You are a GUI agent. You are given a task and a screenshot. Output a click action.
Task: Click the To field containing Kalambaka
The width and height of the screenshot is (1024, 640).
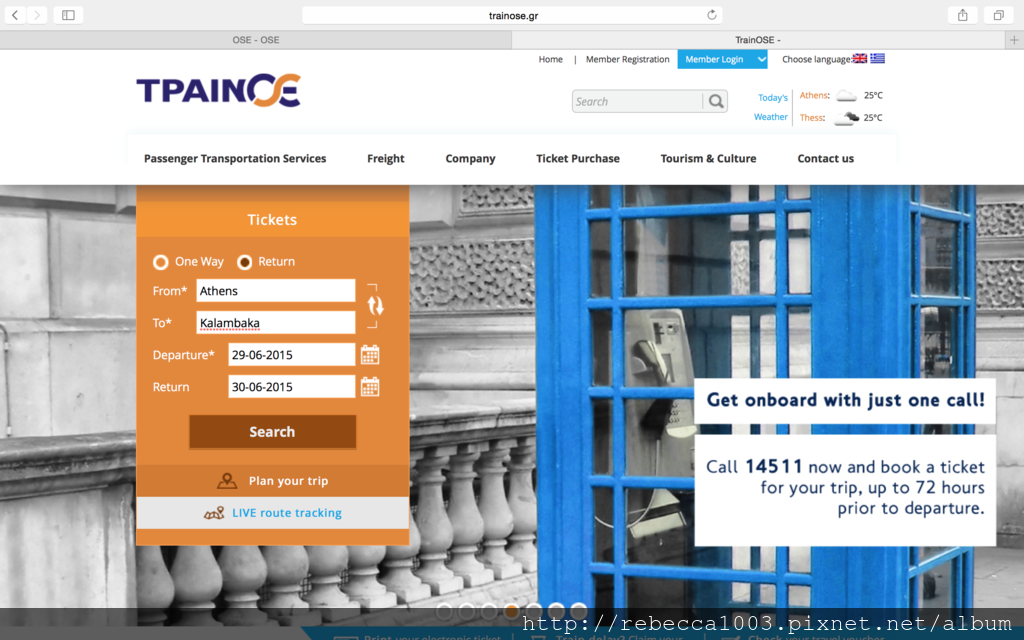(x=276, y=323)
